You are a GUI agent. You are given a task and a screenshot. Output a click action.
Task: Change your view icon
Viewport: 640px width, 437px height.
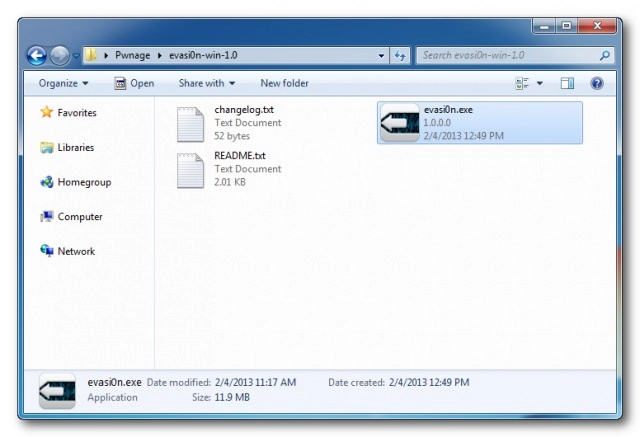[522, 83]
